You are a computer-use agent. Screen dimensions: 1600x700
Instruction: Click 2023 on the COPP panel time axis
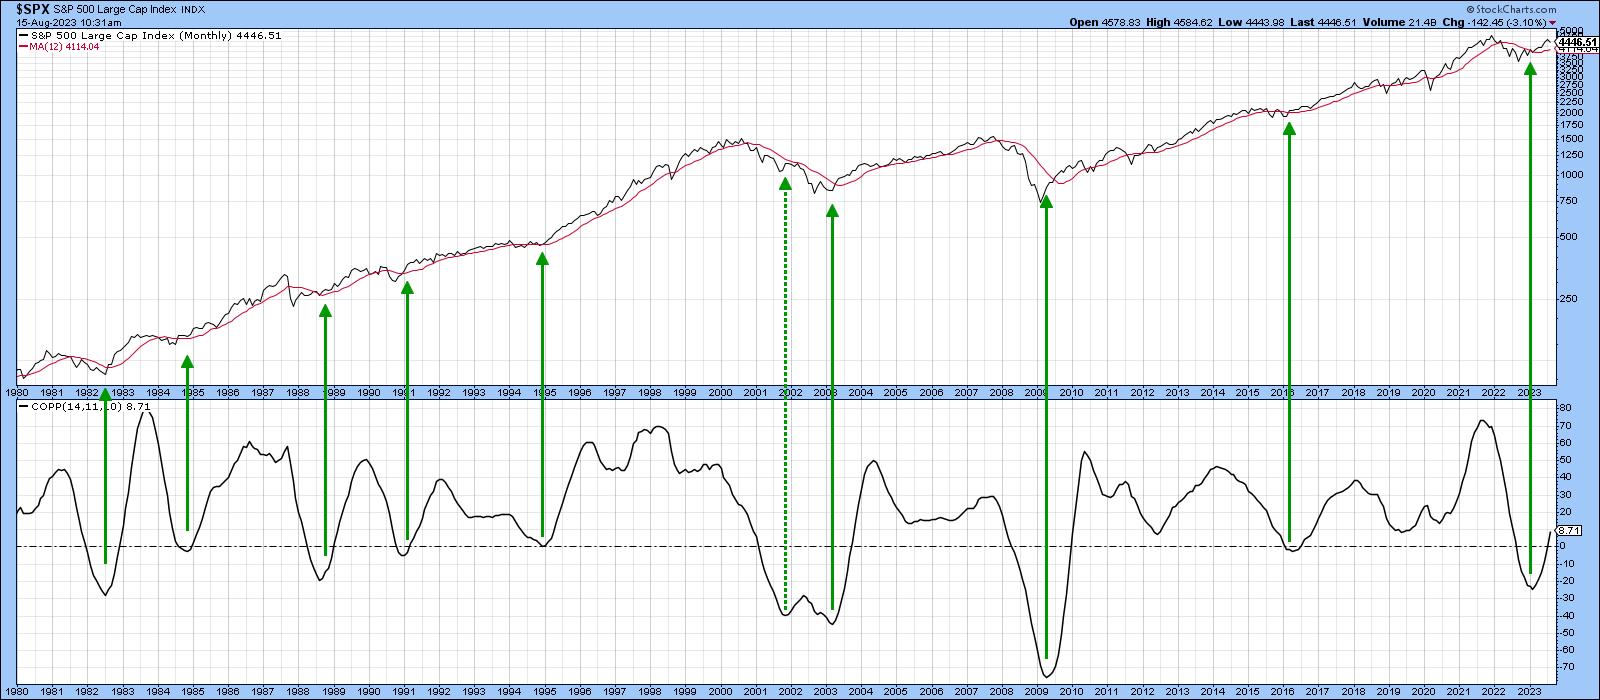coord(1529,691)
